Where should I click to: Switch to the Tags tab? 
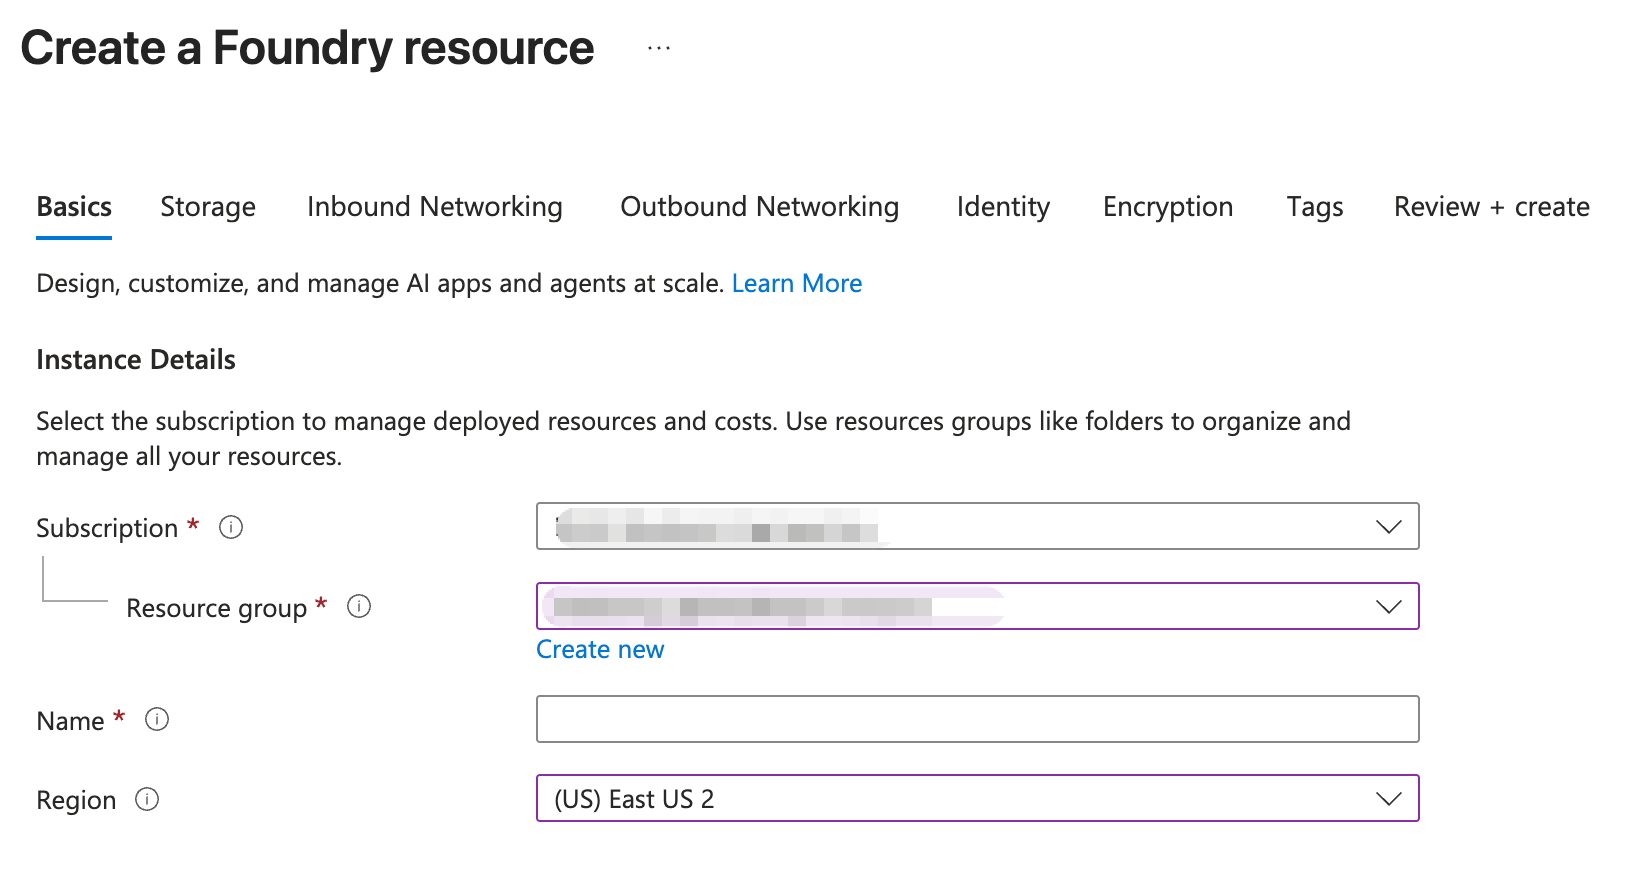click(1315, 206)
